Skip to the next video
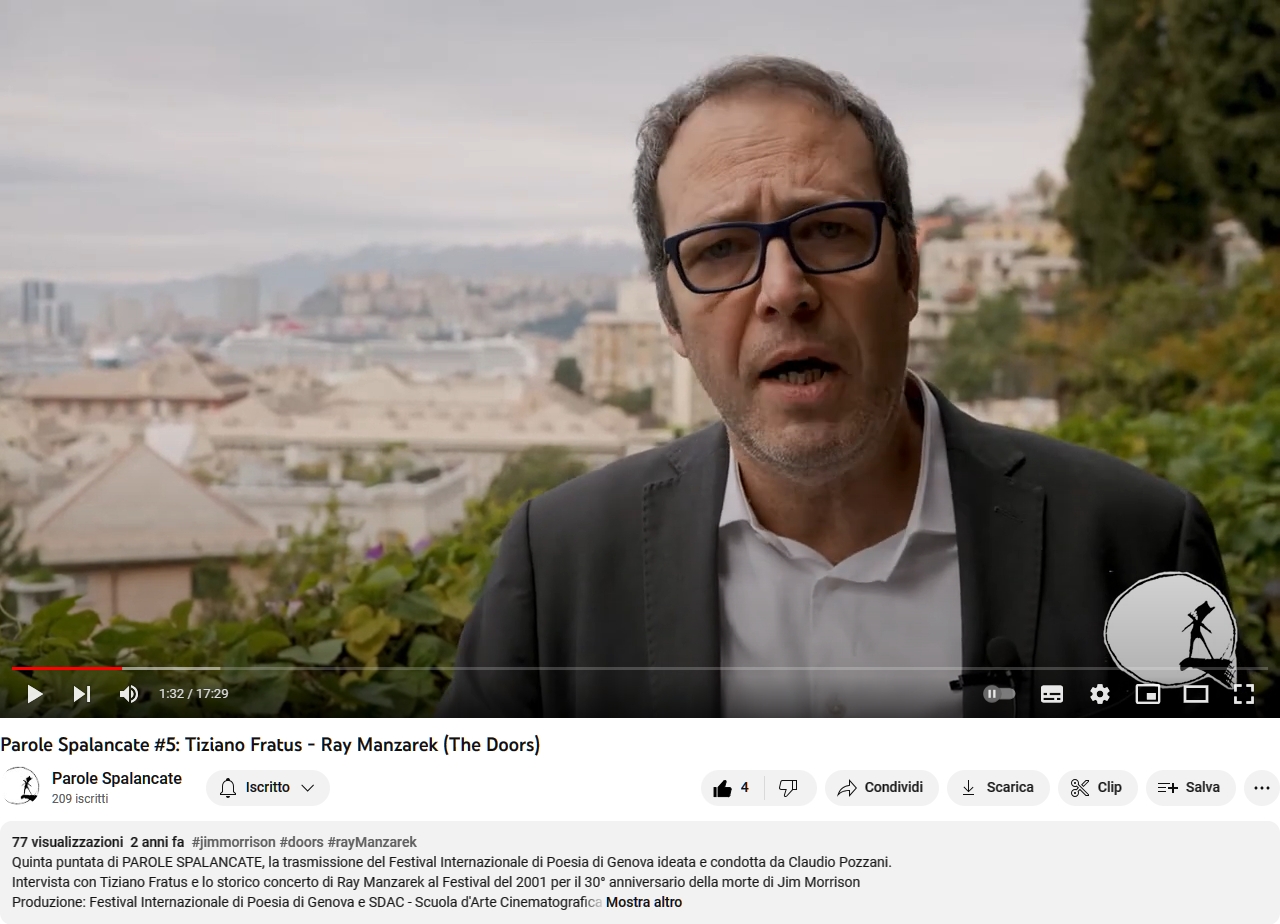 point(82,693)
